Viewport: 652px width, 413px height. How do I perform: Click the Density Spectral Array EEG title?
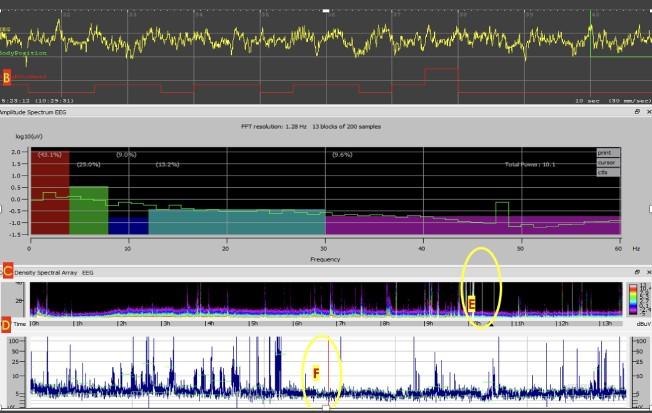pyautogui.click(x=54, y=273)
